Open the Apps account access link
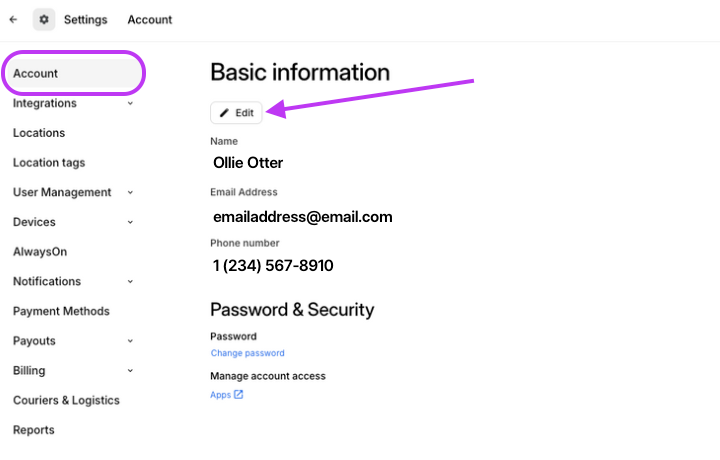This screenshot has height=460, width=720. point(220,395)
